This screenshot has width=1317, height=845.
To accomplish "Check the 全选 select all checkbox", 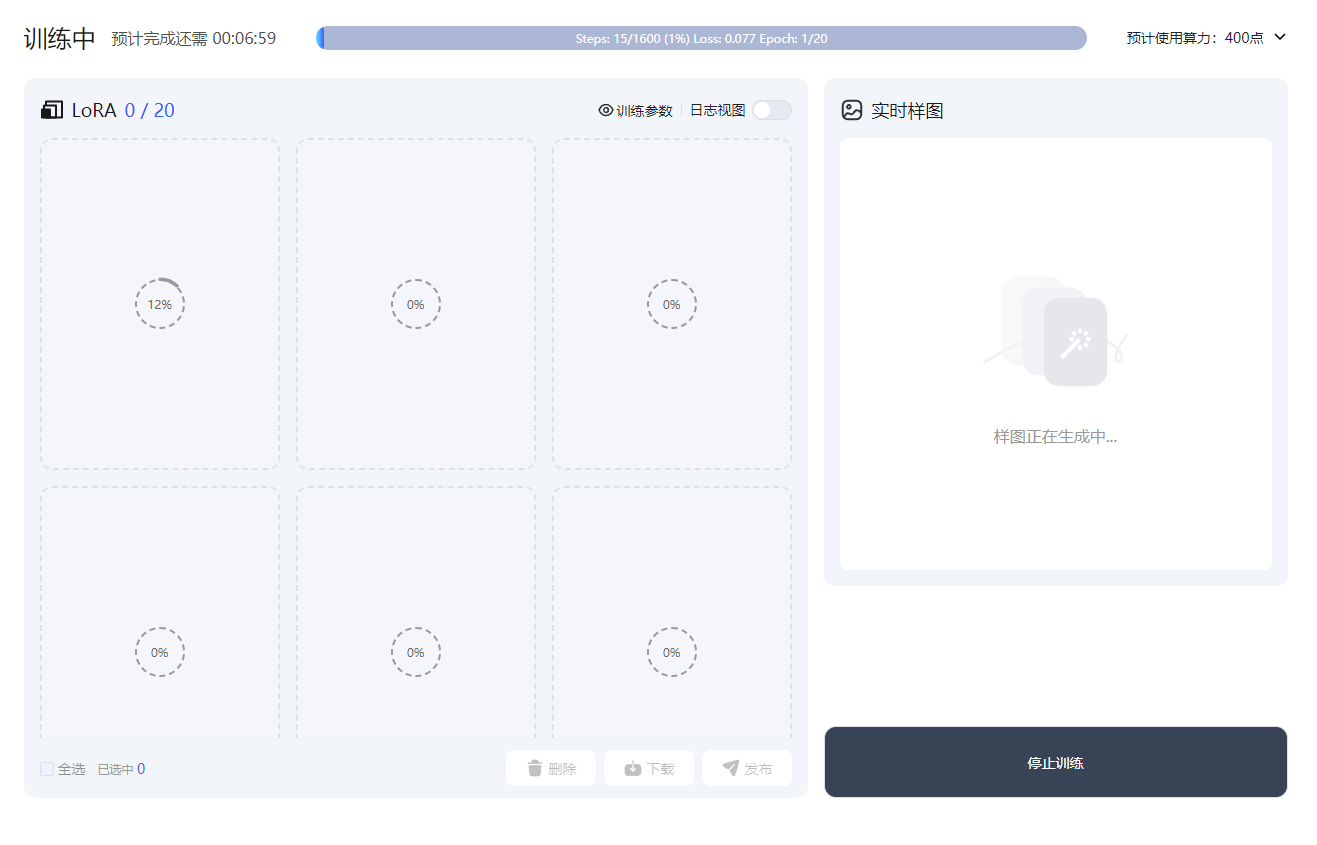I will click(x=47, y=769).
